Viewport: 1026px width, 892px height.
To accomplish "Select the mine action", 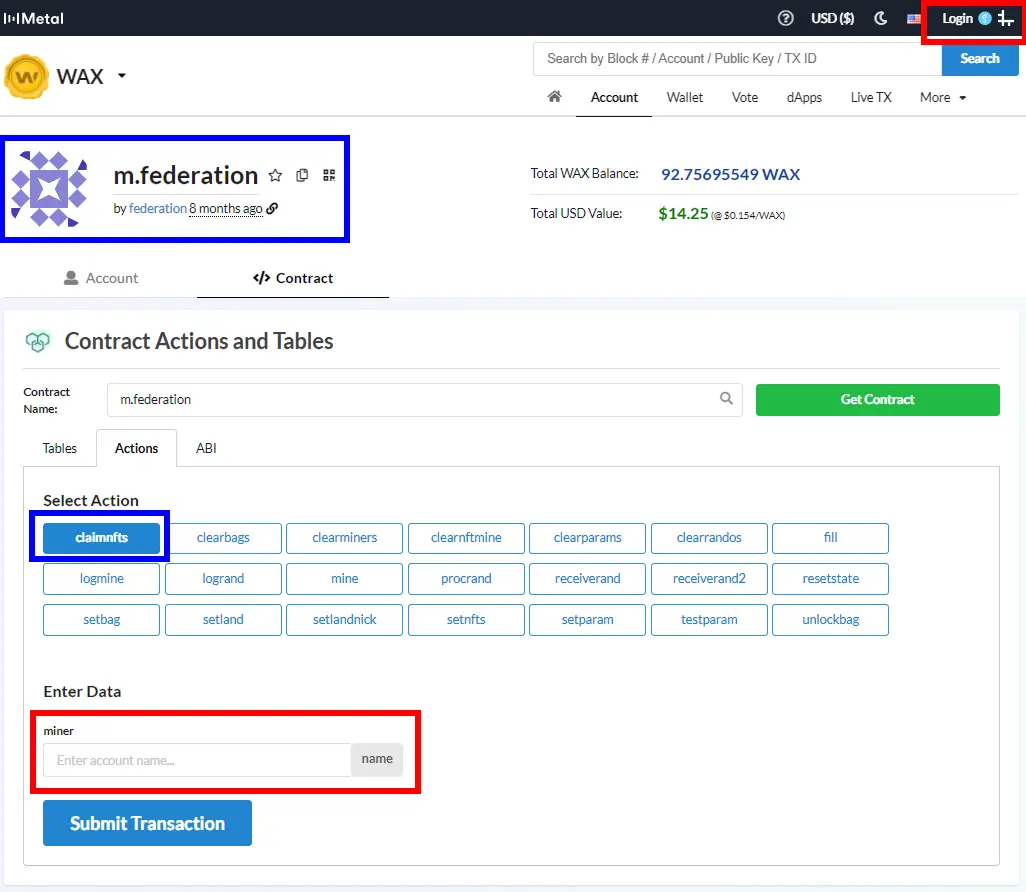I will pyautogui.click(x=345, y=579).
